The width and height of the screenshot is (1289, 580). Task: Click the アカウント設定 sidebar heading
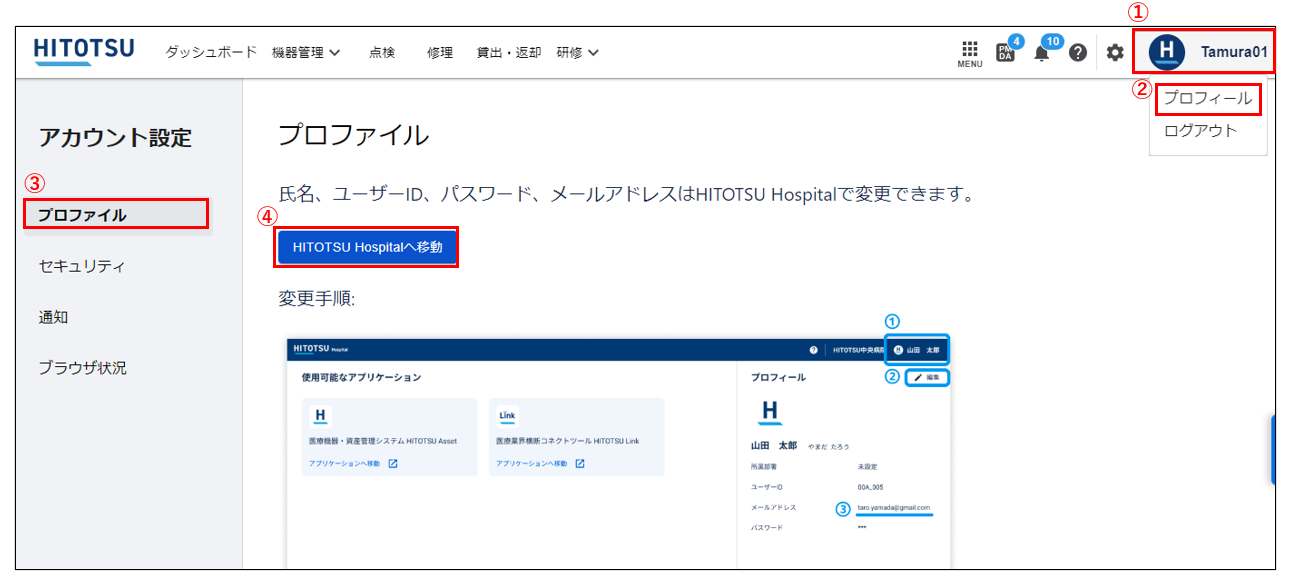pos(115,137)
